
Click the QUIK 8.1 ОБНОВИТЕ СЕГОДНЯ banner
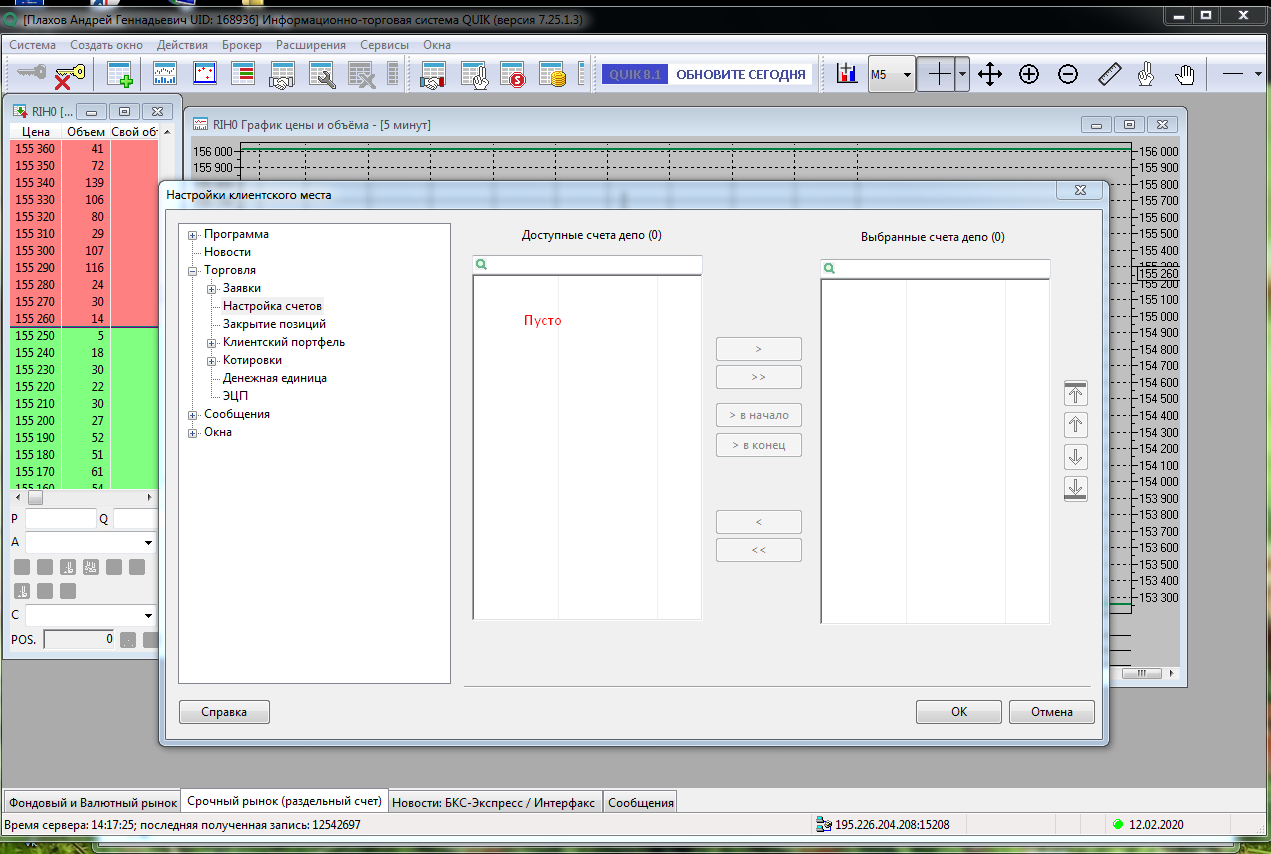tap(707, 74)
